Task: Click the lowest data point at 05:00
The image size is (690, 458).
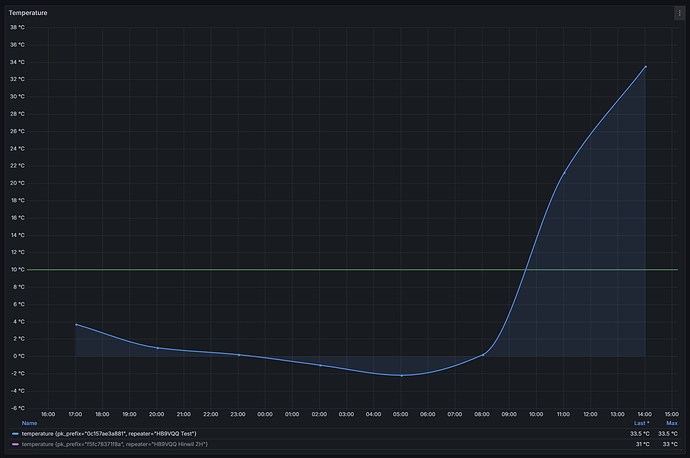Action: 402,375
